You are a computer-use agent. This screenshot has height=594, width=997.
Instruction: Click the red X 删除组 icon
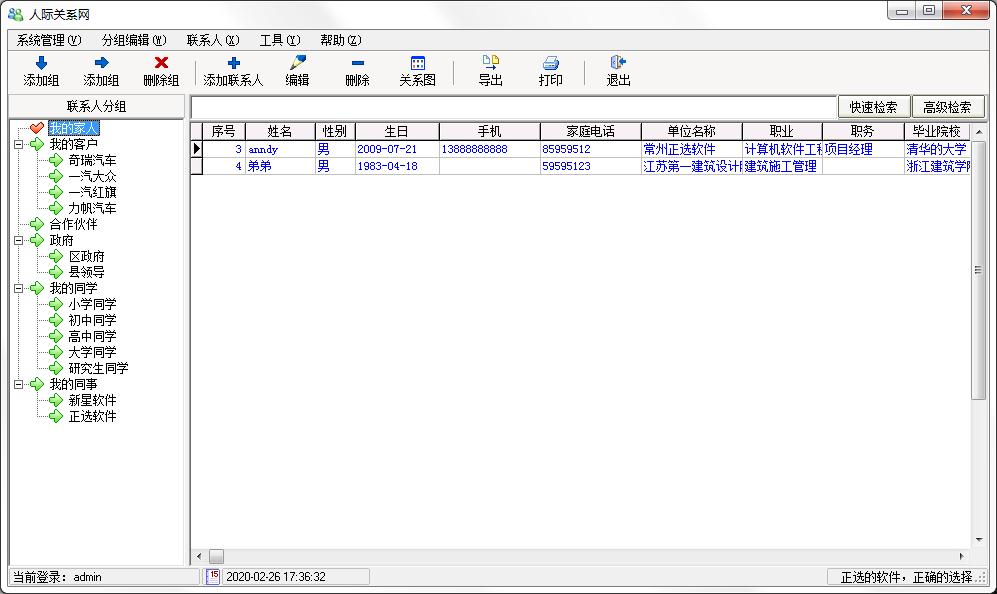click(x=161, y=63)
